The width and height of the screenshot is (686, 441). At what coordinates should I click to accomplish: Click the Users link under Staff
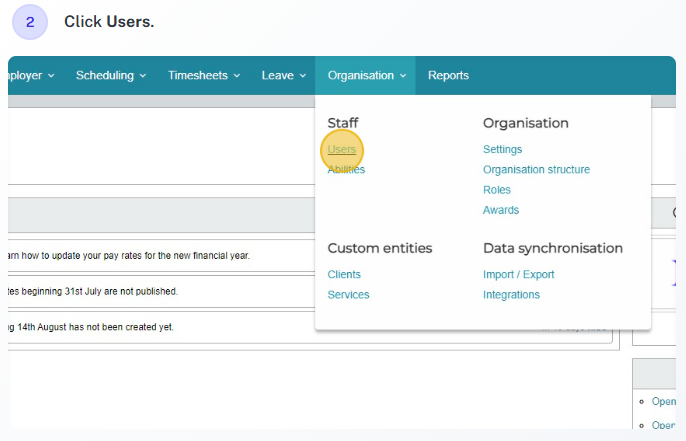click(x=342, y=149)
